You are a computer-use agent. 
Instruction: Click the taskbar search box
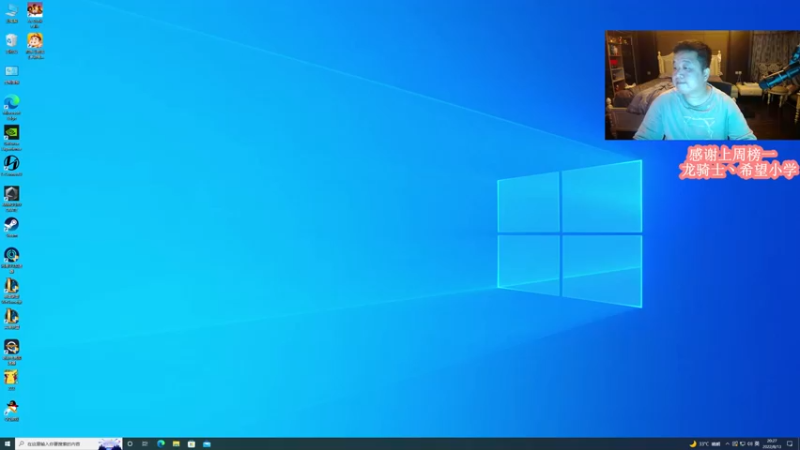coord(68,444)
